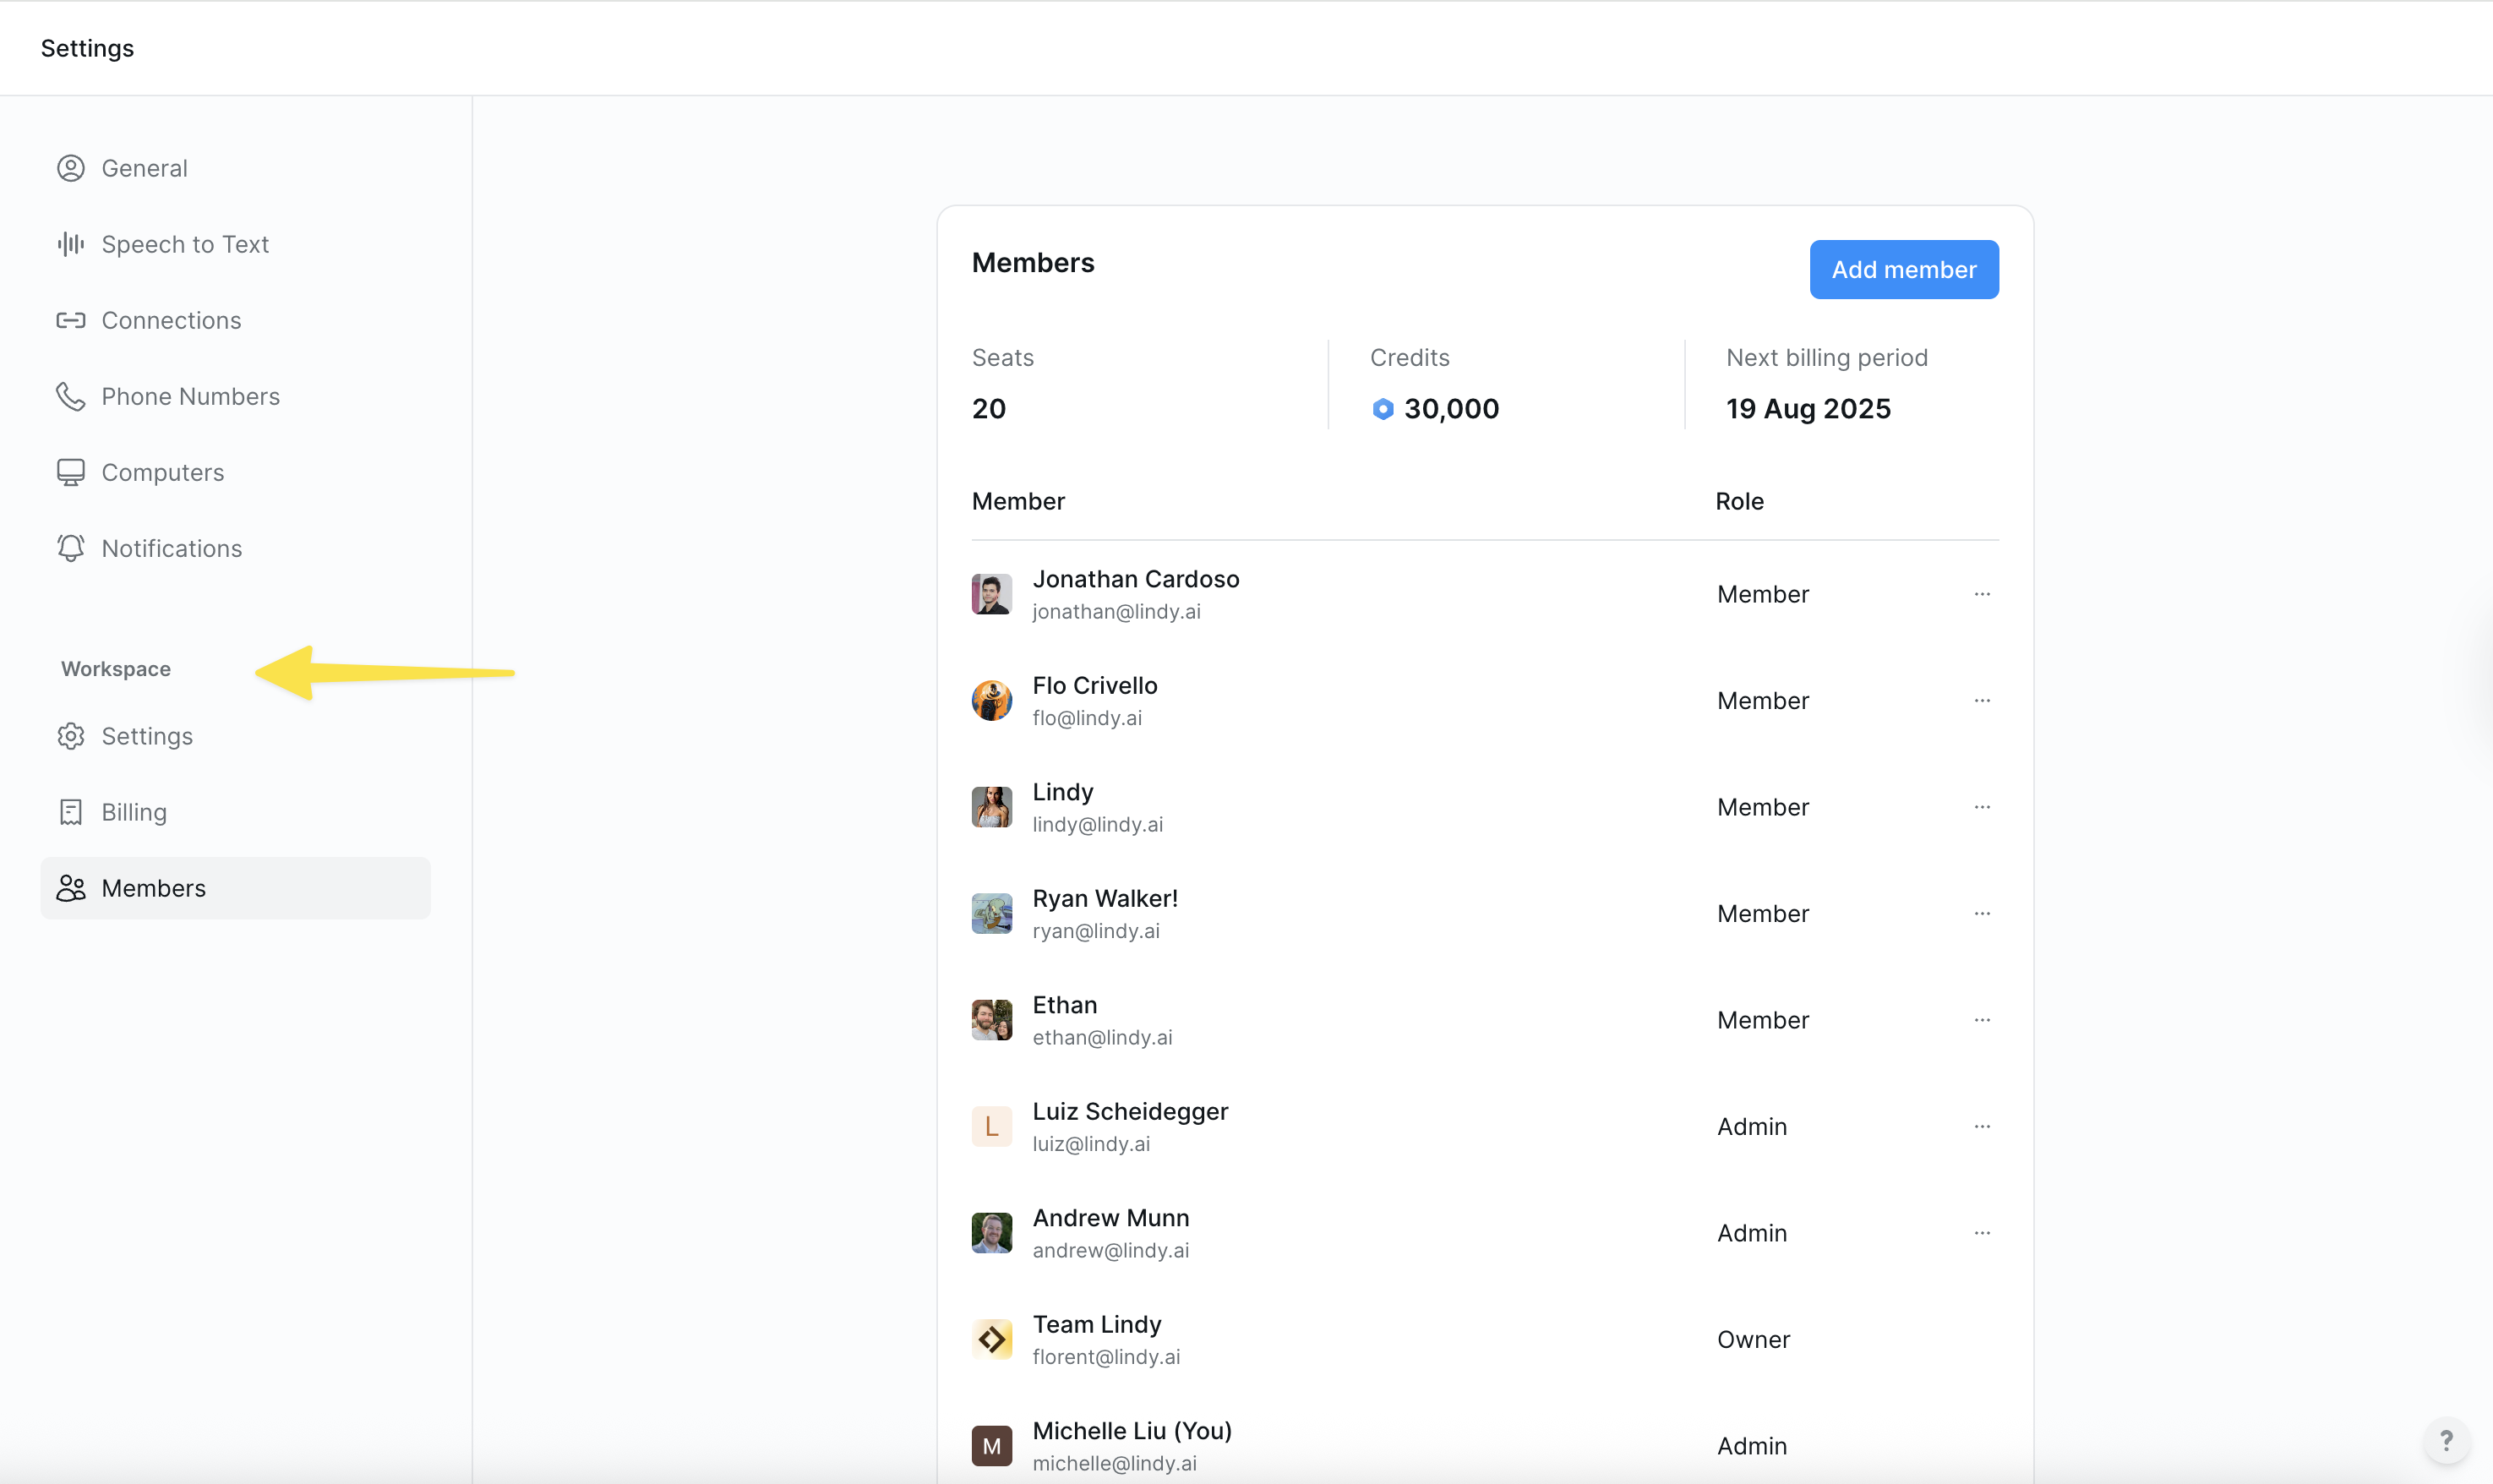The width and height of the screenshot is (2493, 1484).
Task: Click Ethan's profile avatar
Action: point(991,1019)
